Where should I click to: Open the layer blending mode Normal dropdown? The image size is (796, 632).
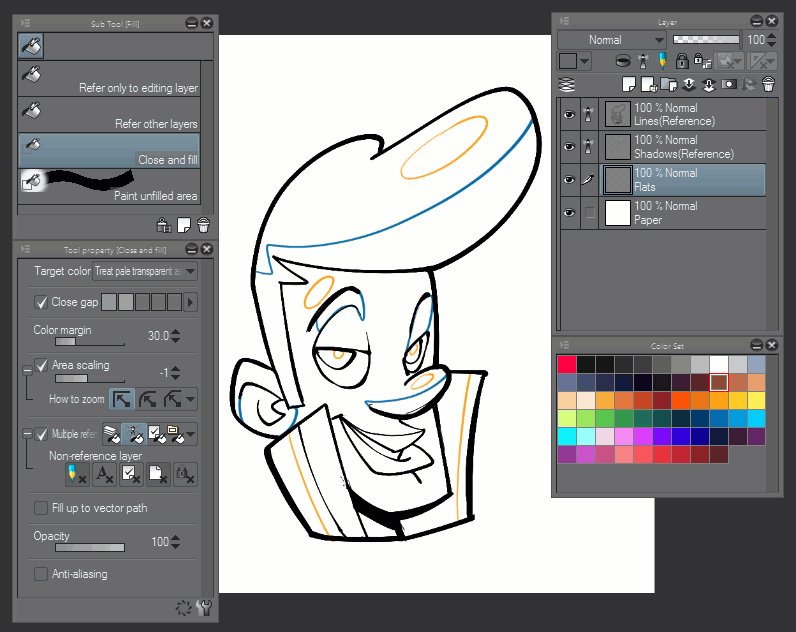point(612,40)
